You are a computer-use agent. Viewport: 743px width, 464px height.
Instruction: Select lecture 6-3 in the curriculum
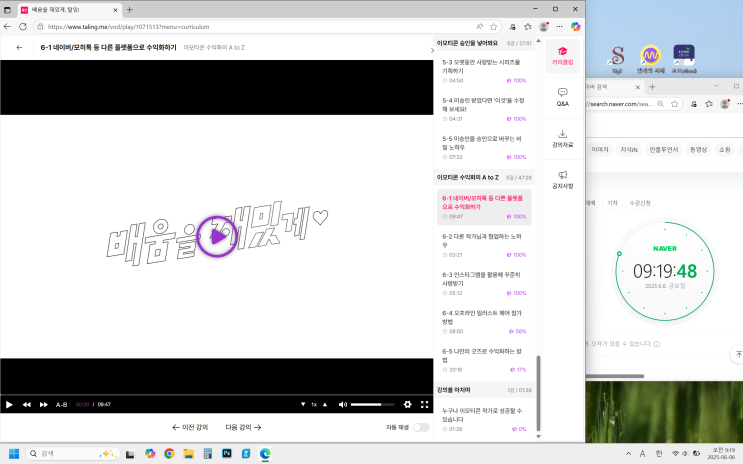coord(484,283)
